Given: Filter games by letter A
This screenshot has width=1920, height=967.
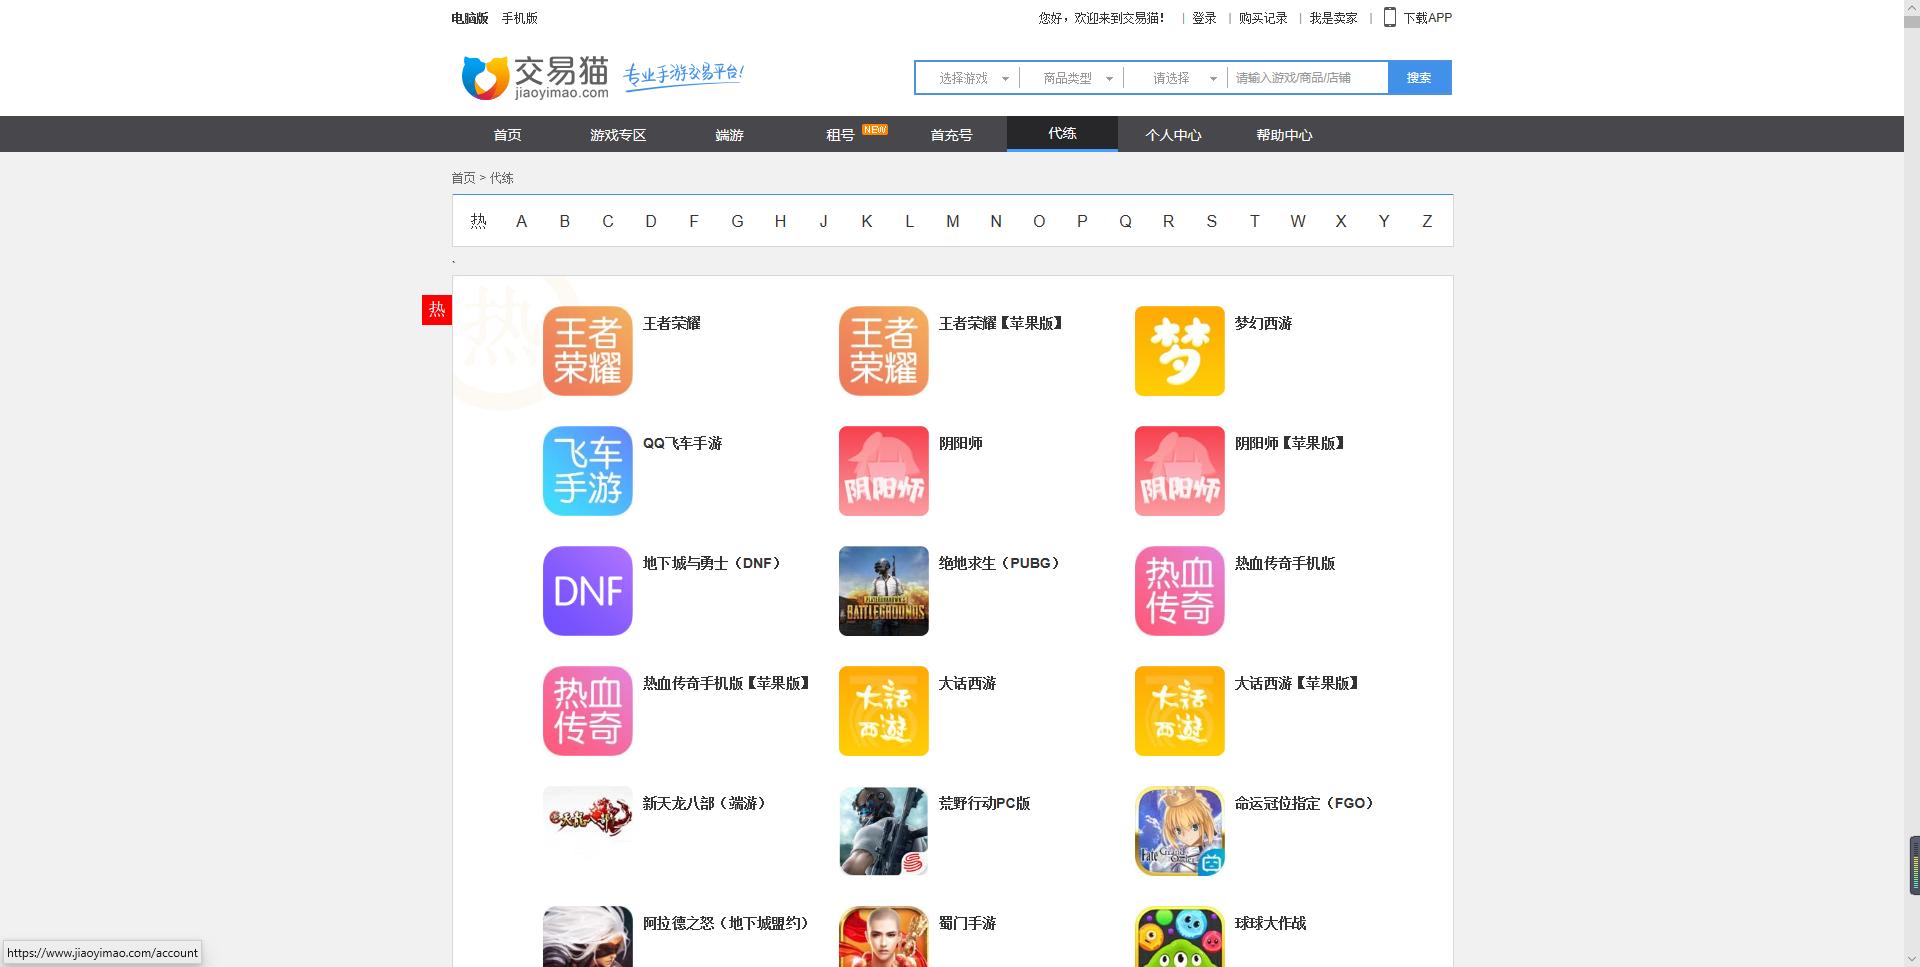Looking at the screenshot, I should [x=521, y=221].
